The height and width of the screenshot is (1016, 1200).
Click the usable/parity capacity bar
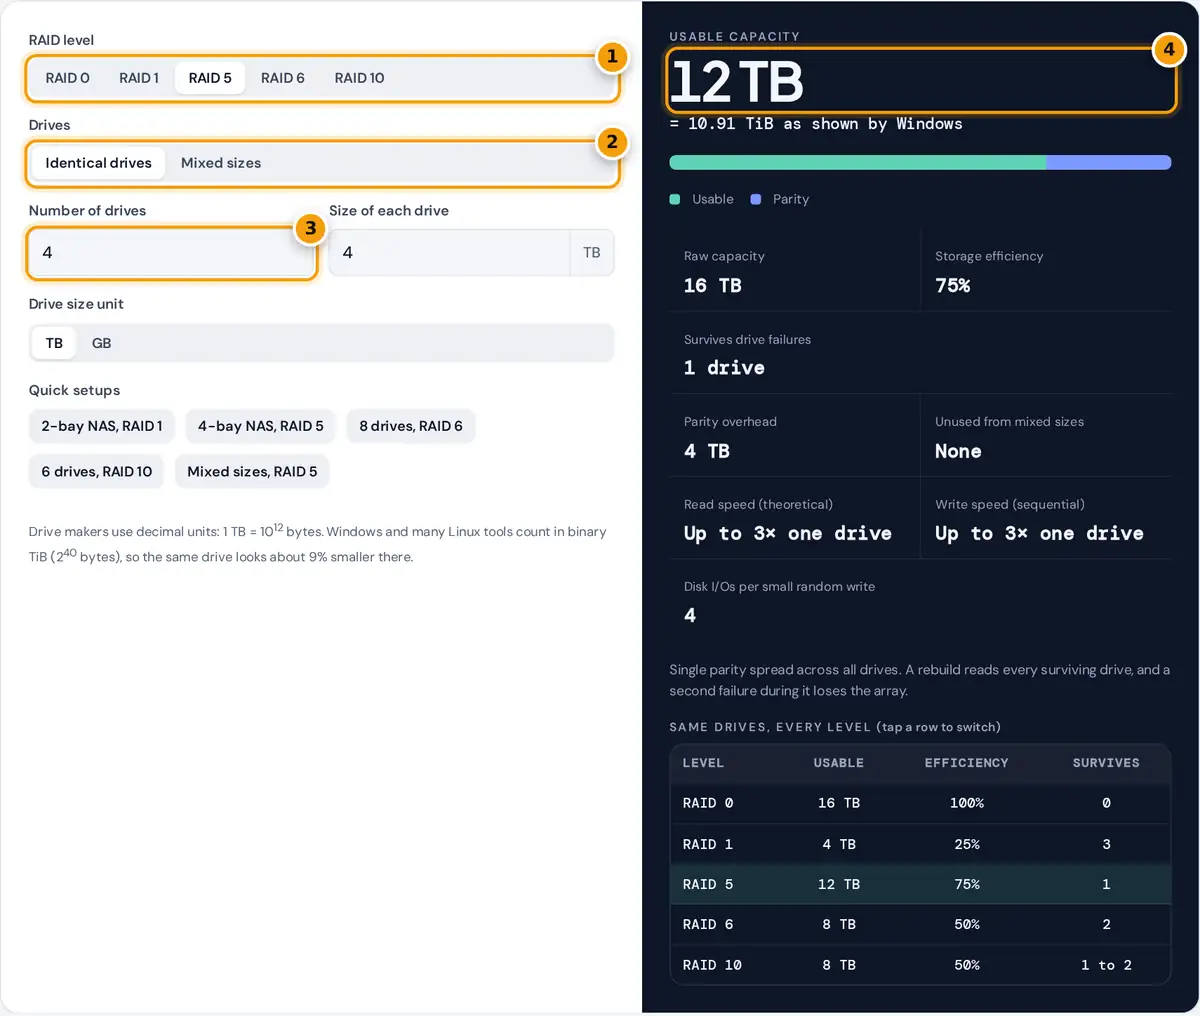point(920,163)
